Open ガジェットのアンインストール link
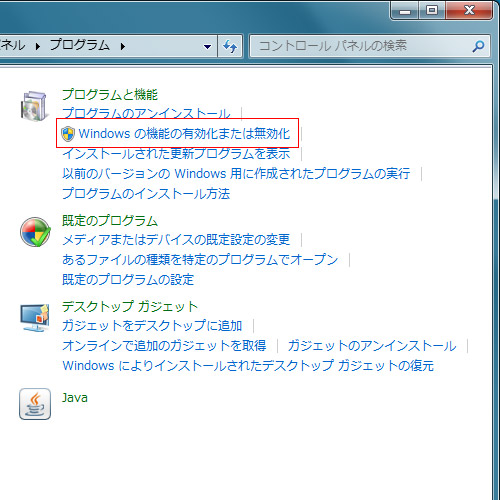This screenshot has width=500, height=500. coord(372,346)
